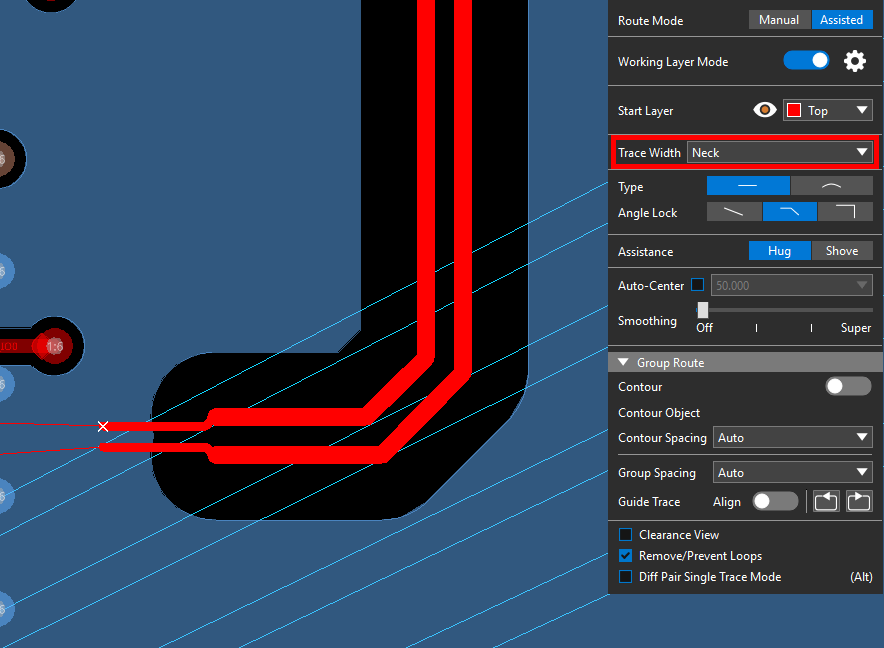
Task: Click the Smoothing slider handle
Action: (x=703, y=310)
